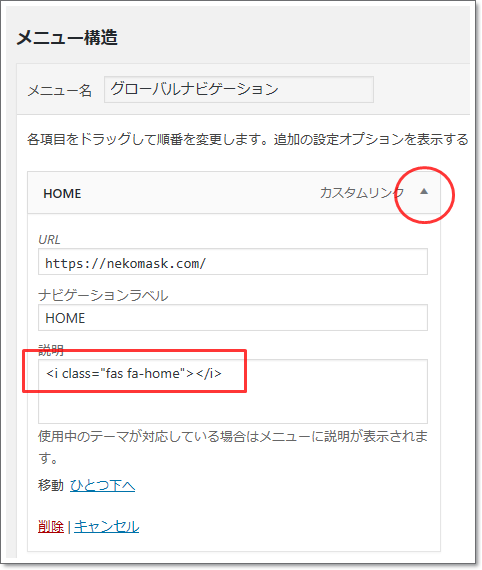482x570 pixels.
Task: Click the 説明 textarea with fa-home code
Action: pos(233,392)
